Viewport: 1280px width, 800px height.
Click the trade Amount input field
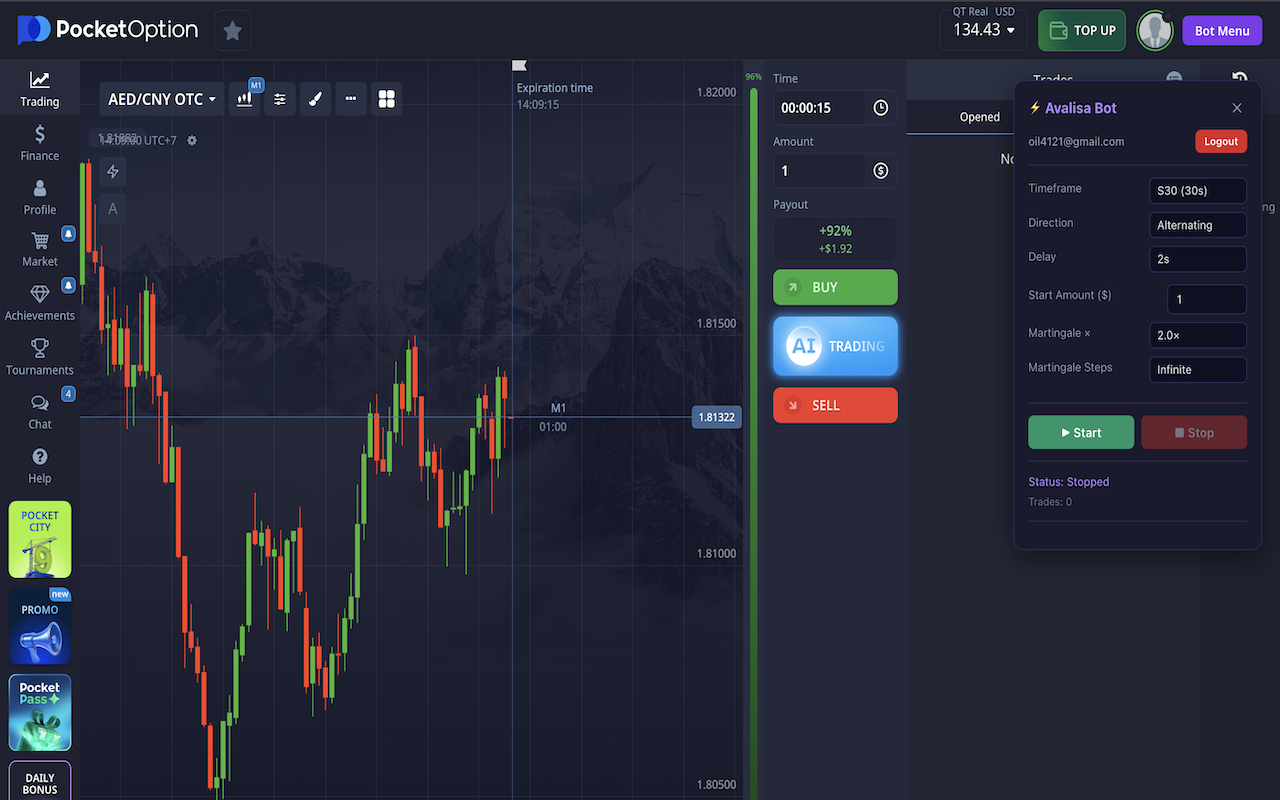click(819, 171)
